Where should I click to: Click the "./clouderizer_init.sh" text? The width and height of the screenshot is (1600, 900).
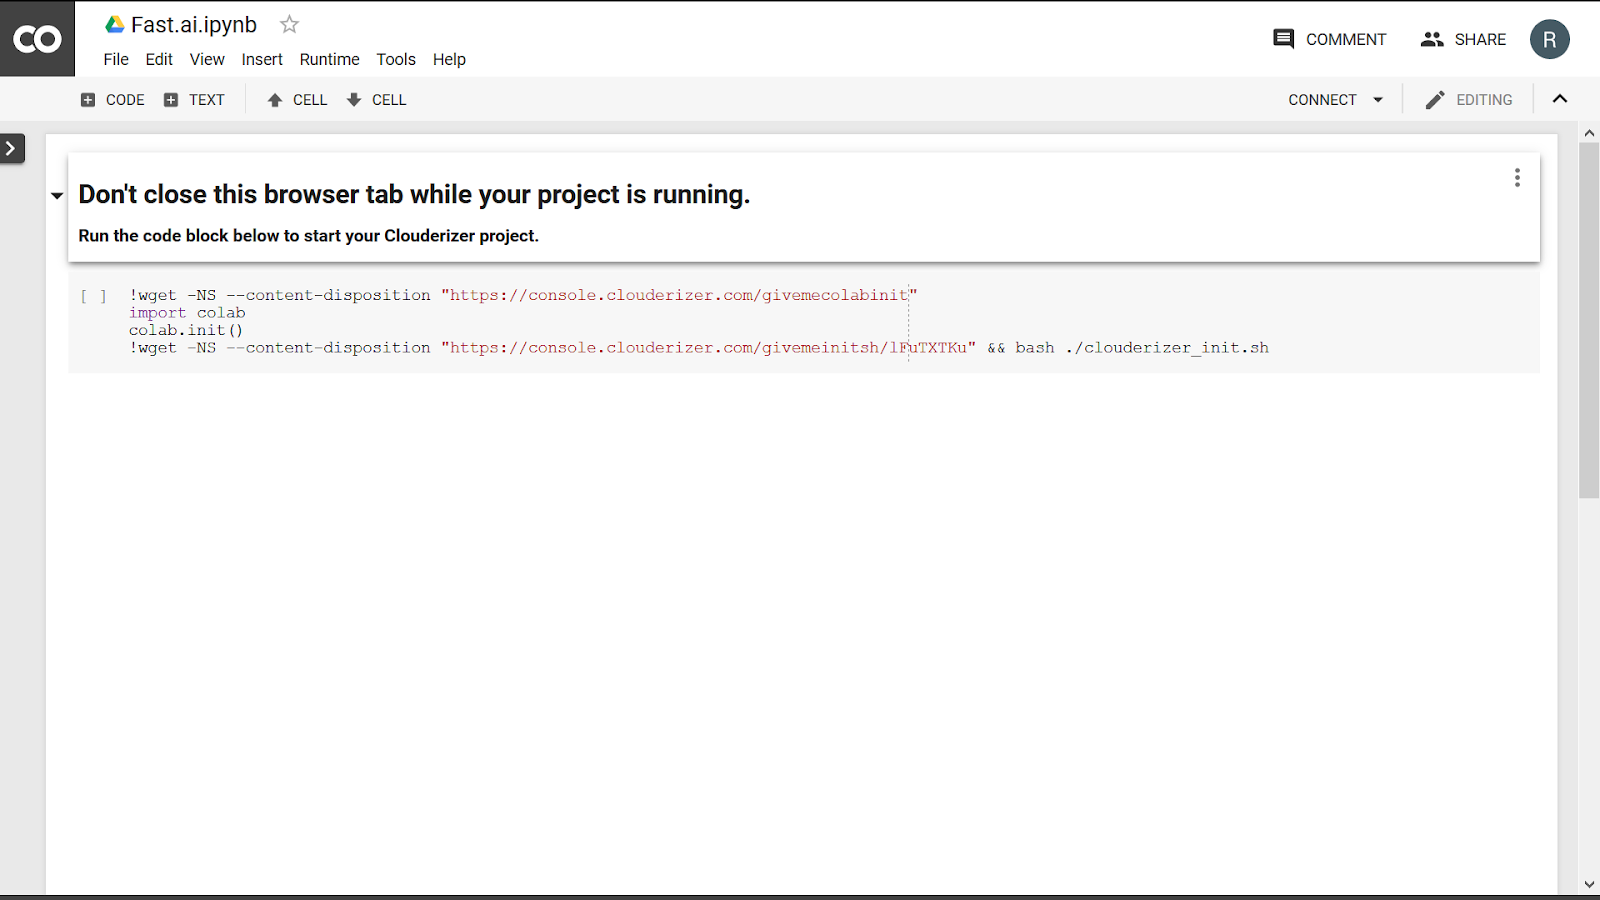[1167, 348]
